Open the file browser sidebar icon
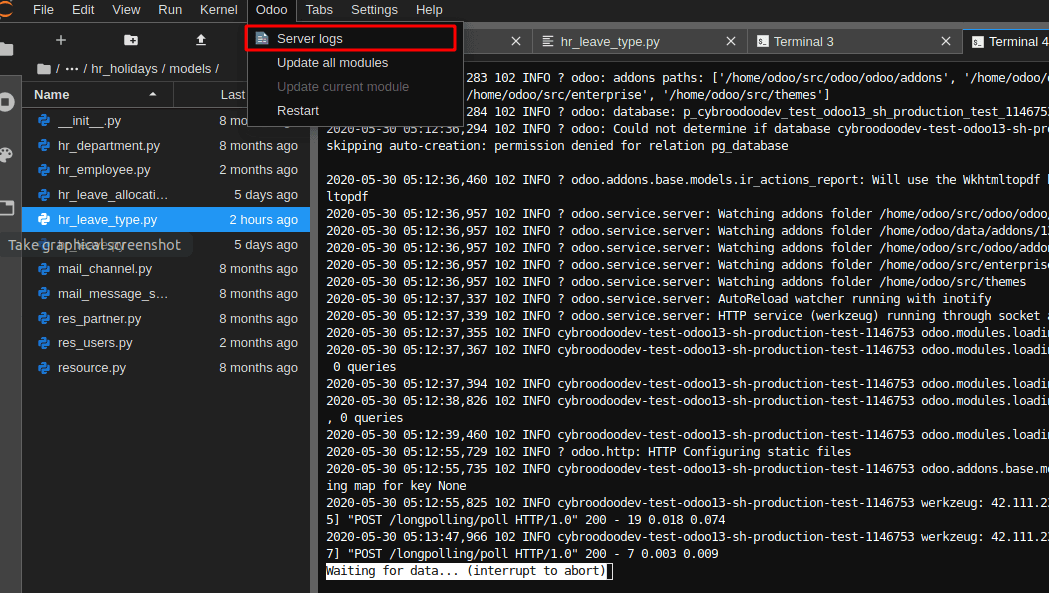 7,49
